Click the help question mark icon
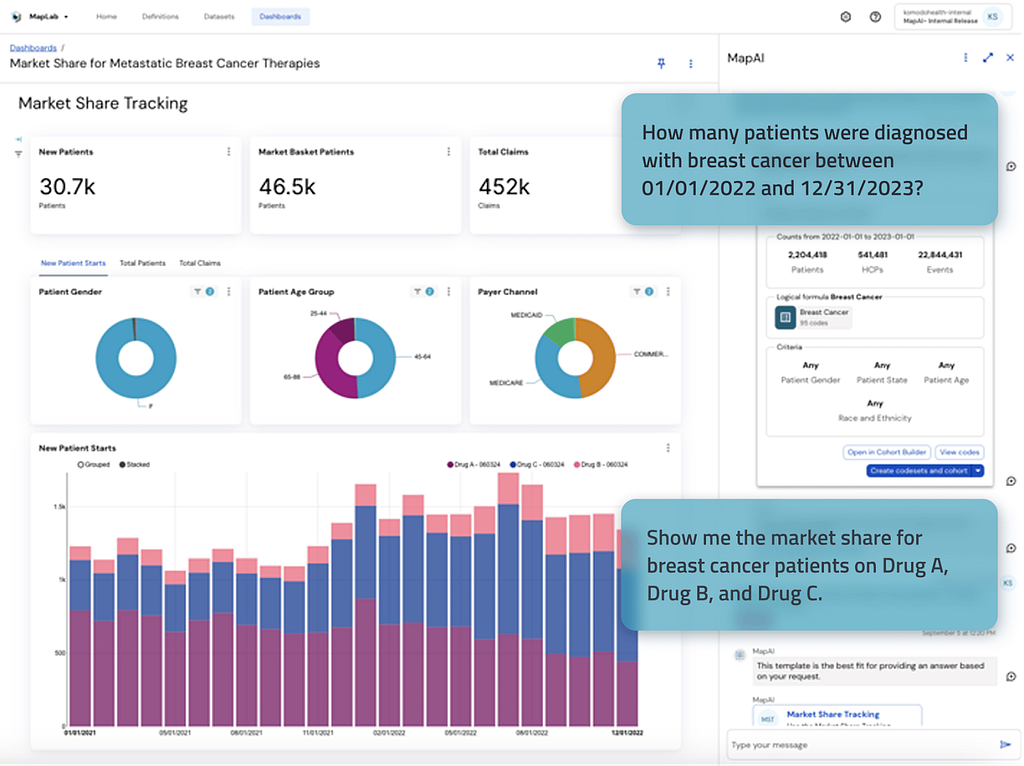 pyautogui.click(x=875, y=17)
